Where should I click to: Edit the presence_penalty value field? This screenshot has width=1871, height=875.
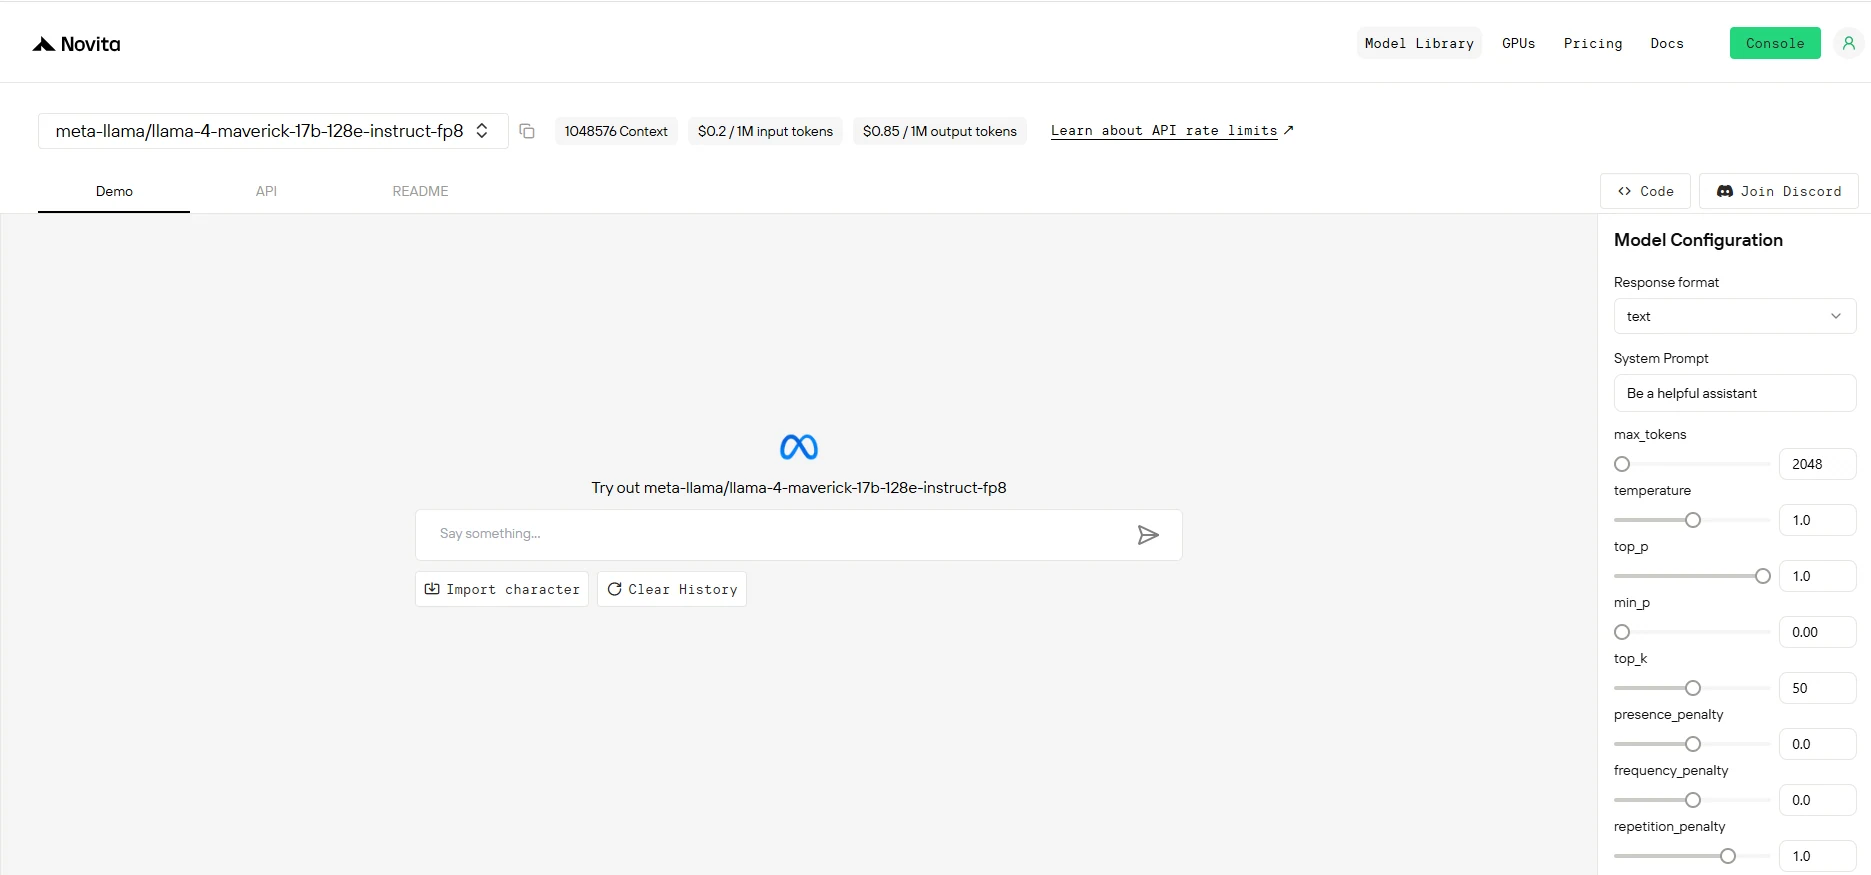(x=1817, y=744)
